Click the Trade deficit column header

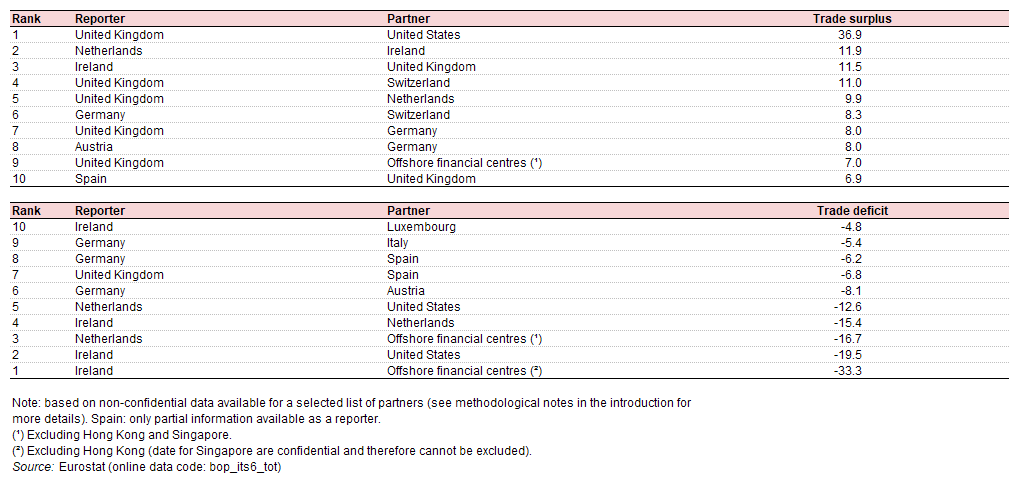(852, 211)
